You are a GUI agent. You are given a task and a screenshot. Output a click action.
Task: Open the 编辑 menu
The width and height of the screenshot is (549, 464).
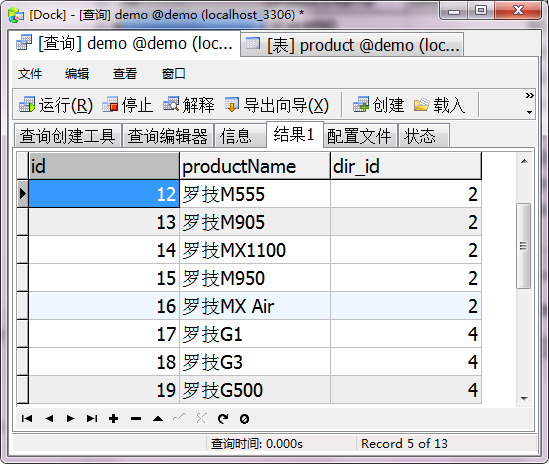[x=77, y=74]
